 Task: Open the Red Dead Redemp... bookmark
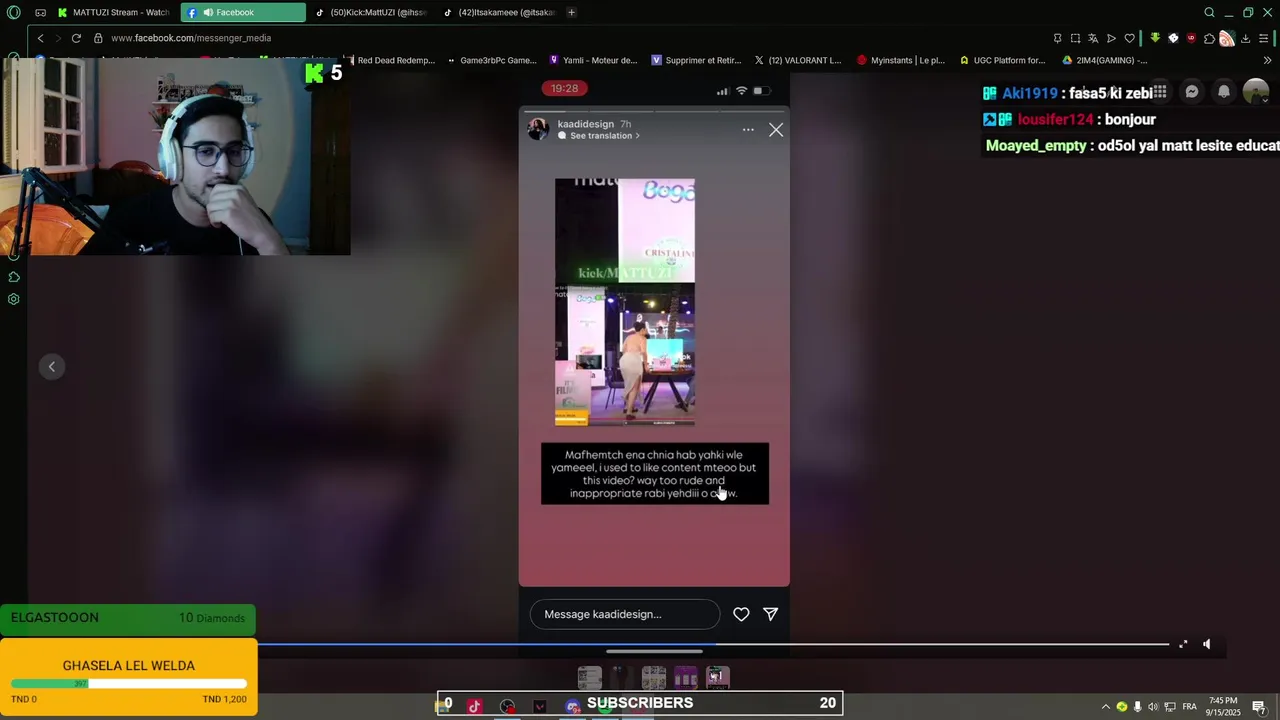click(390, 60)
